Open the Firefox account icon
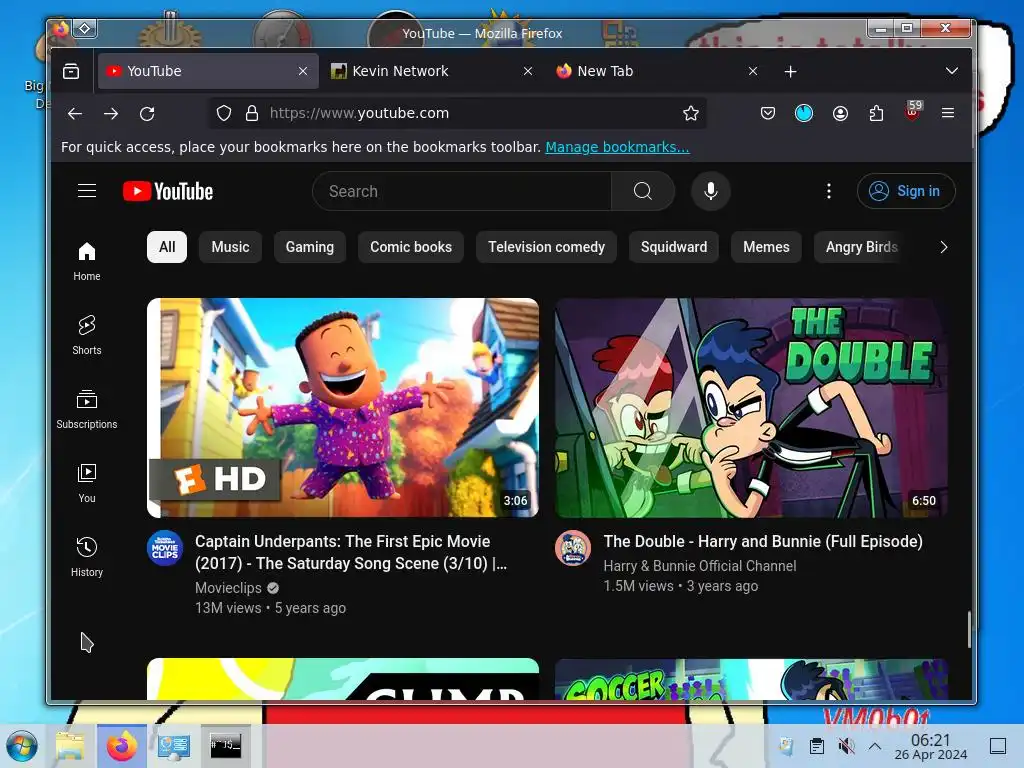The image size is (1024, 768). (840, 114)
